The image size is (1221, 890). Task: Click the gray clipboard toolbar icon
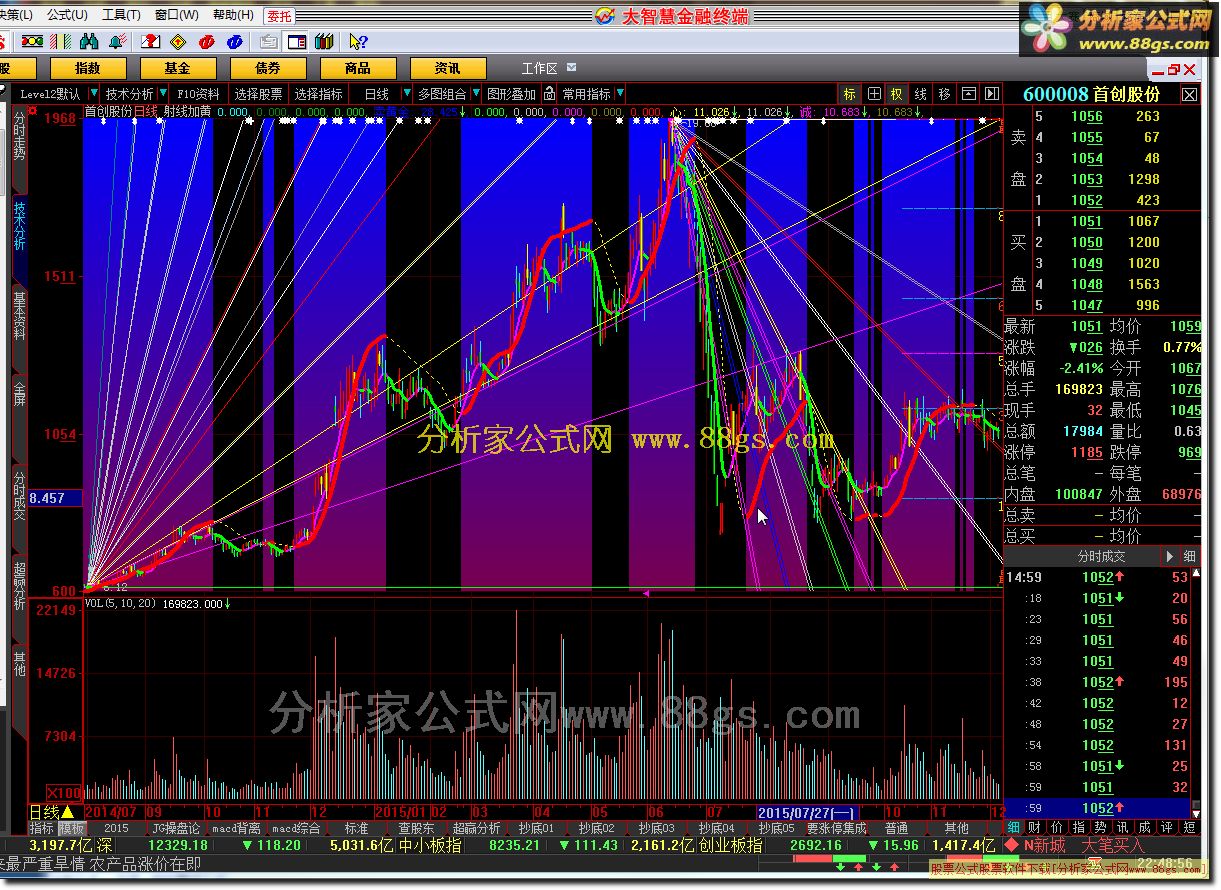[x=268, y=41]
